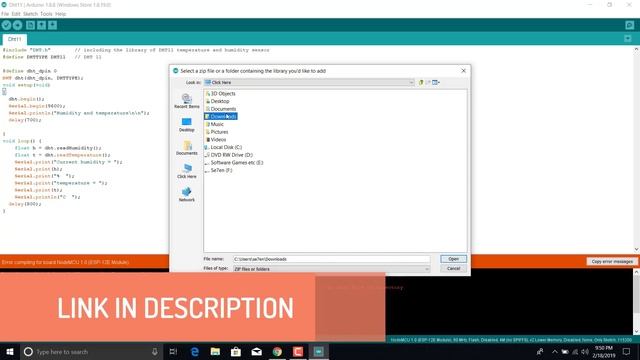Open Microsoft Edge from taskbar

point(195,351)
